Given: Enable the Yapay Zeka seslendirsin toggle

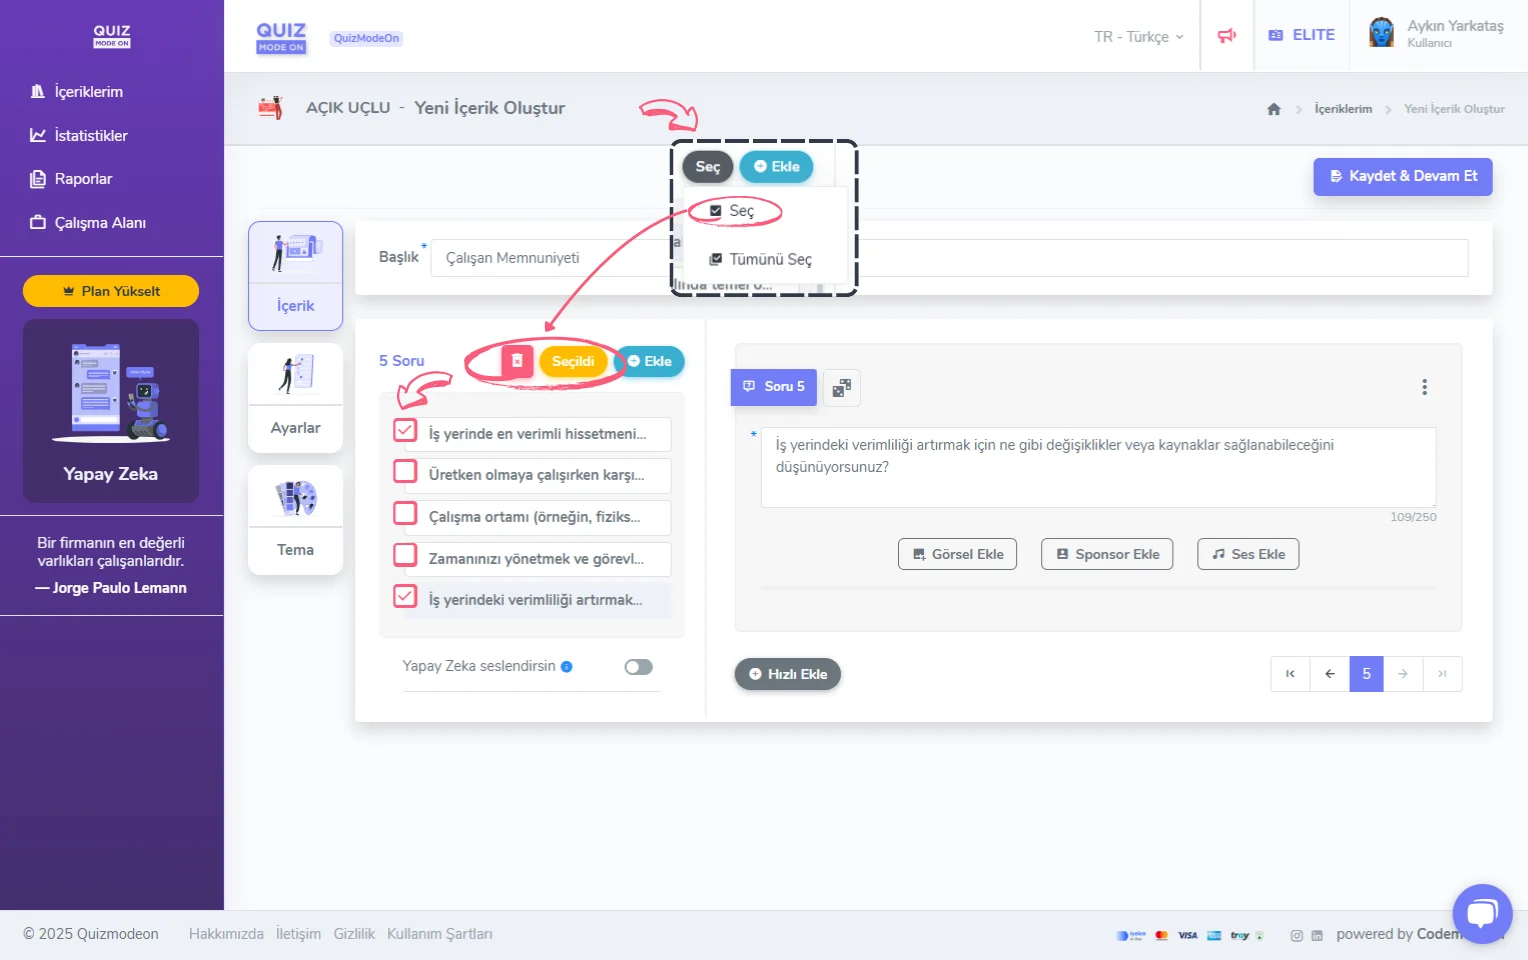Looking at the screenshot, I should click(638, 667).
